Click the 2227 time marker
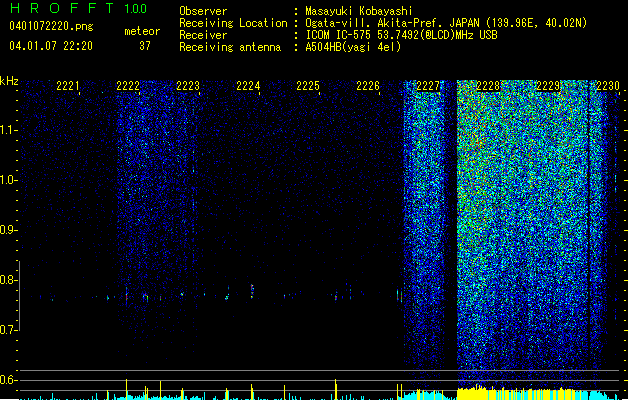629x400 pixels. [428, 86]
